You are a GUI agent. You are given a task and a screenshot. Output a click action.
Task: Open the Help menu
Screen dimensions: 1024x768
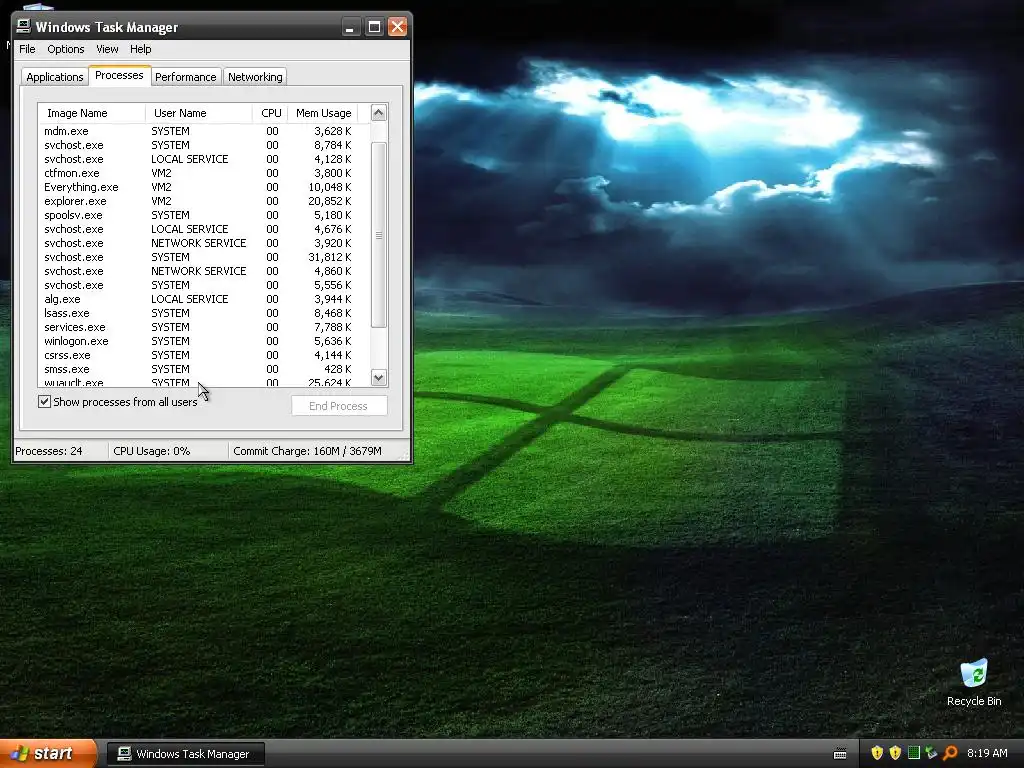[x=140, y=49]
